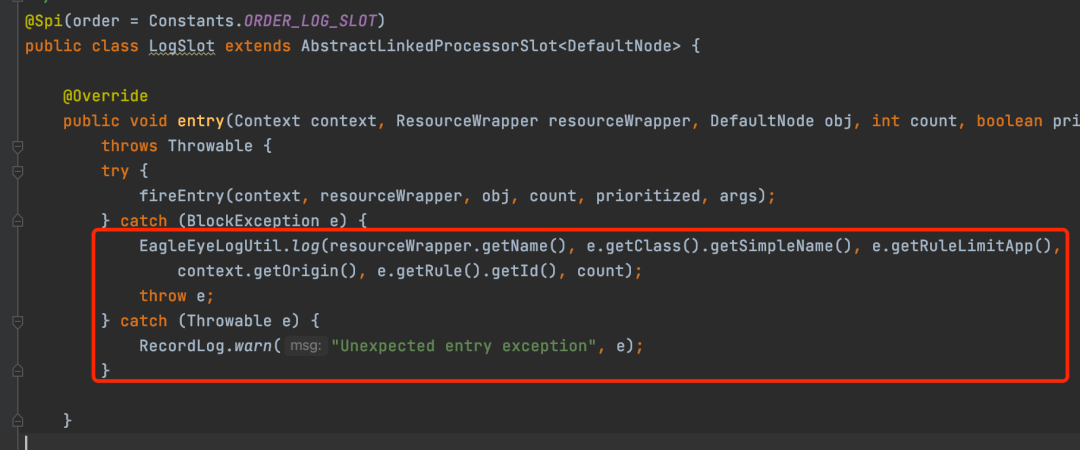Viewport: 1080px width, 450px height.
Task: Collapse code fold marker beside 'throws Throwable {'
Action: point(17,147)
